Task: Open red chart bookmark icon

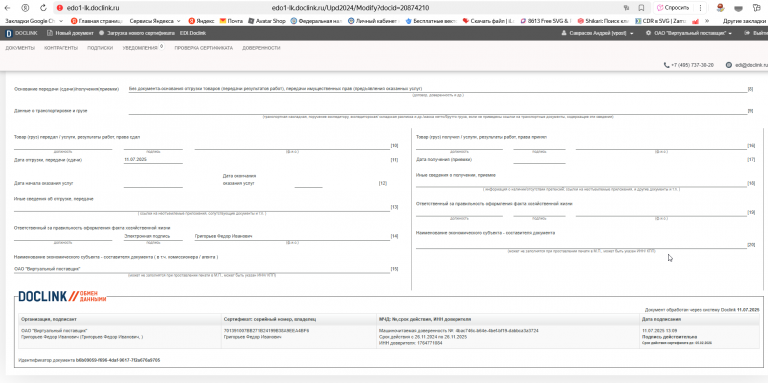Action: (x=695, y=21)
